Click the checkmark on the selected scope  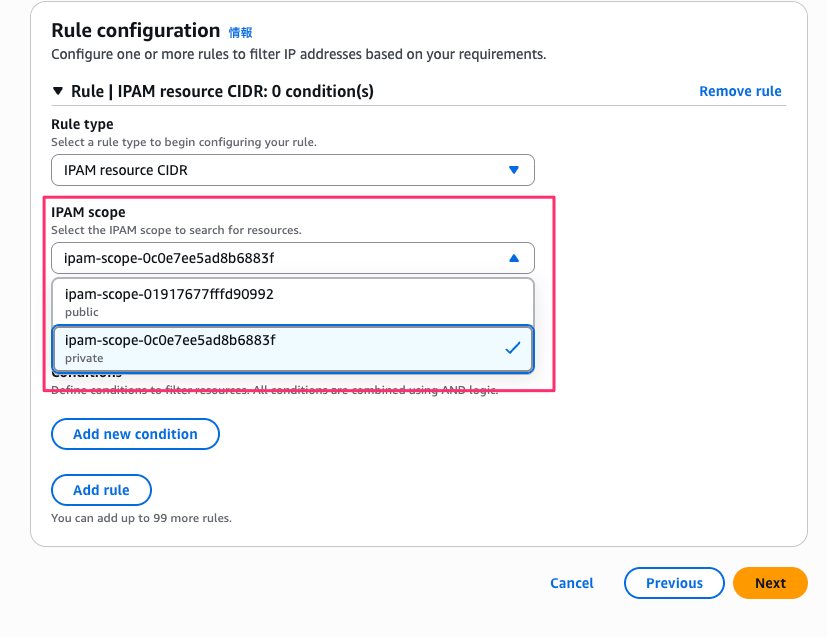(x=513, y=348)
